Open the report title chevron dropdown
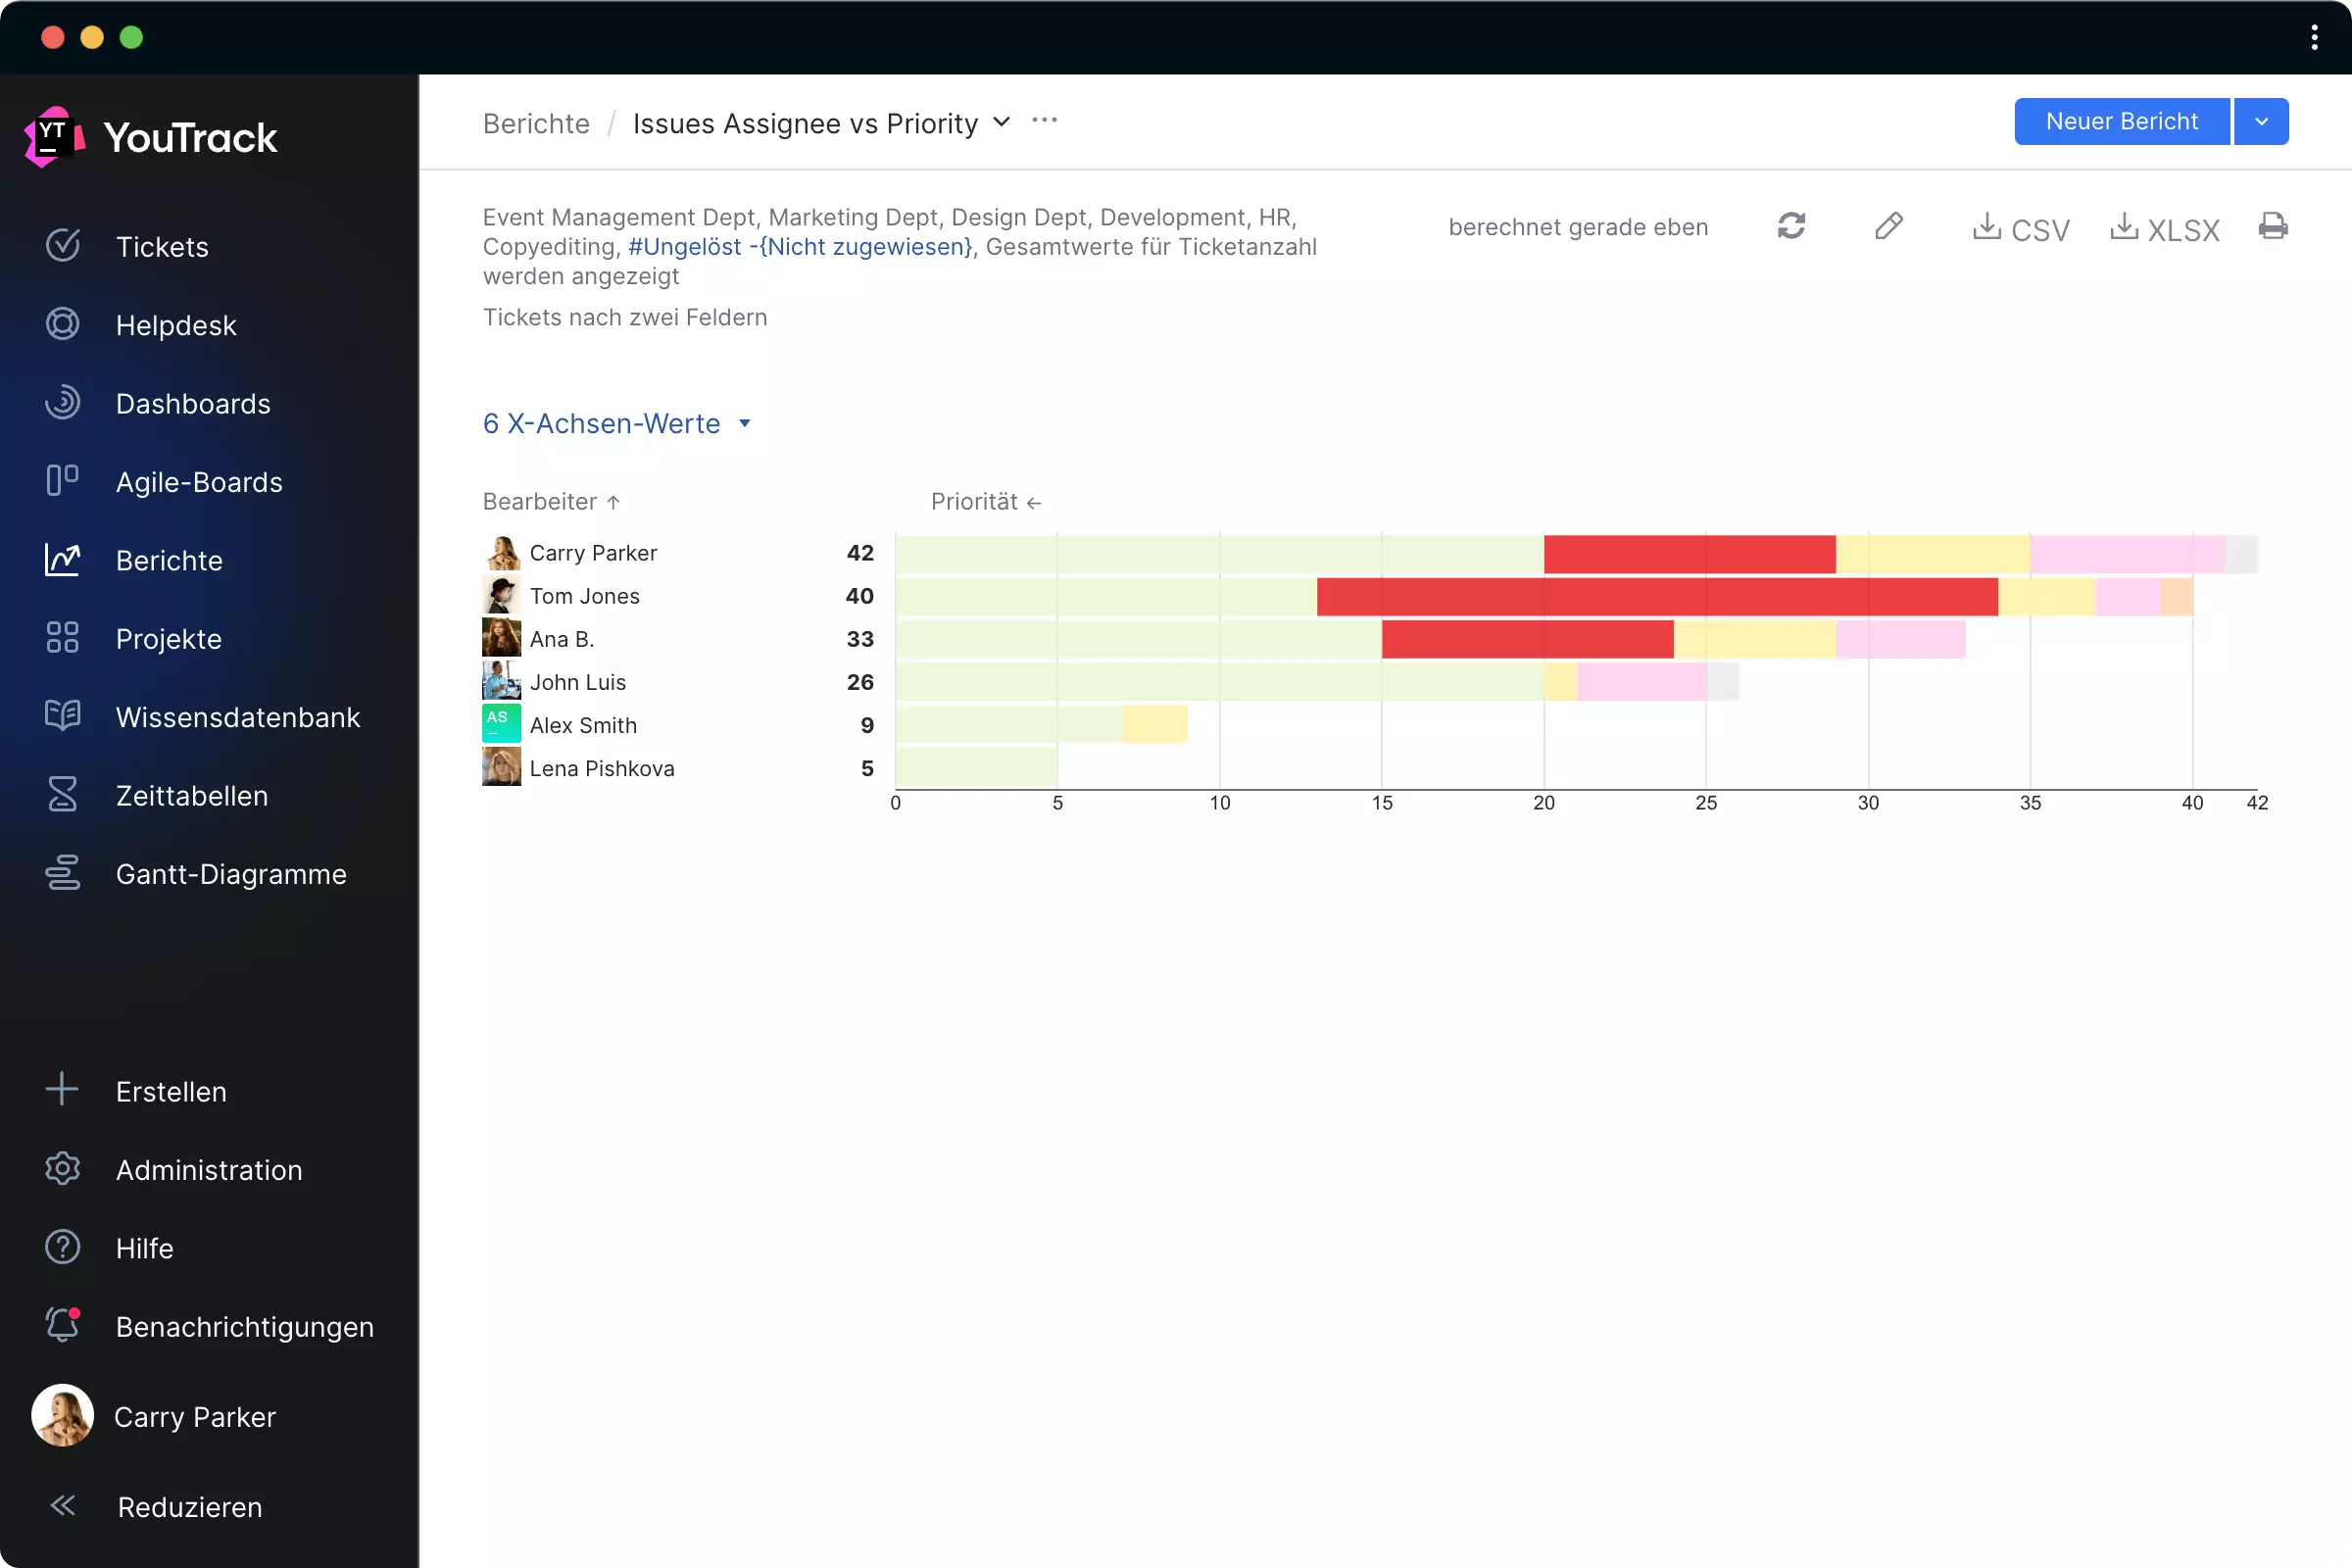The height and width of the screenshot is (1568, 2352). coord(1002,123)
